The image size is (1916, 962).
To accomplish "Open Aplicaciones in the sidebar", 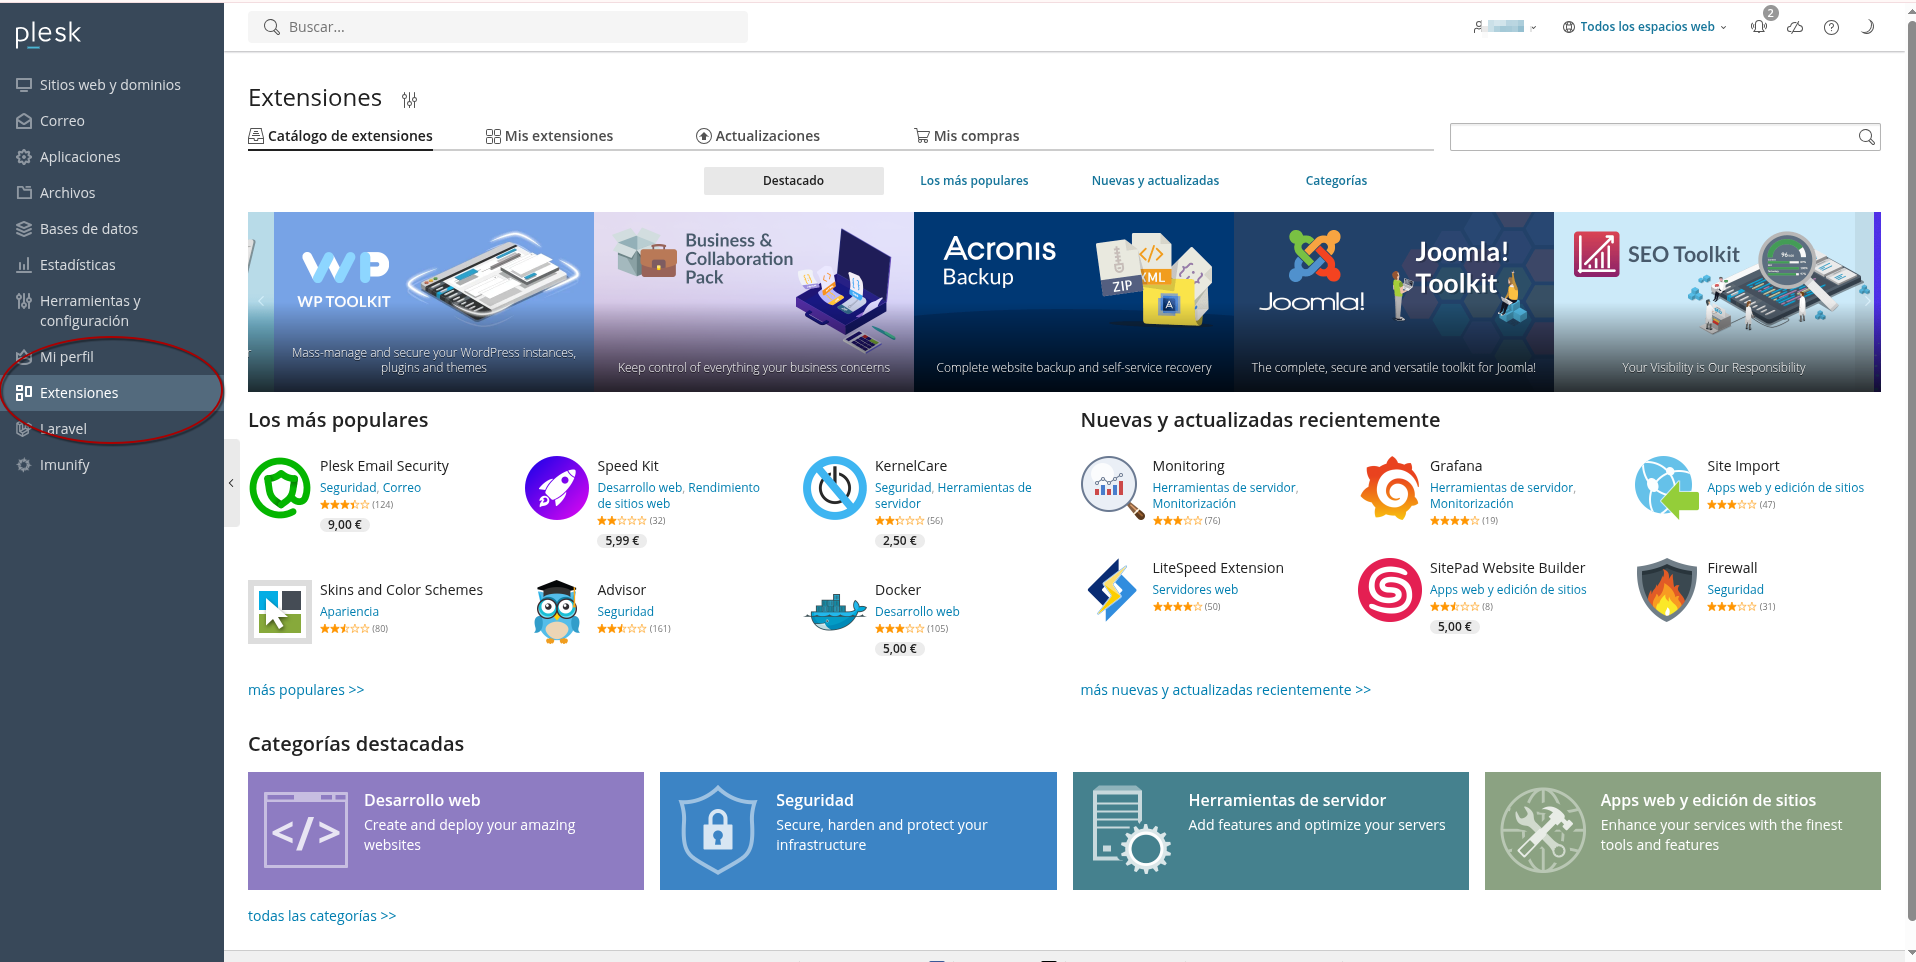I will (112, 157).
